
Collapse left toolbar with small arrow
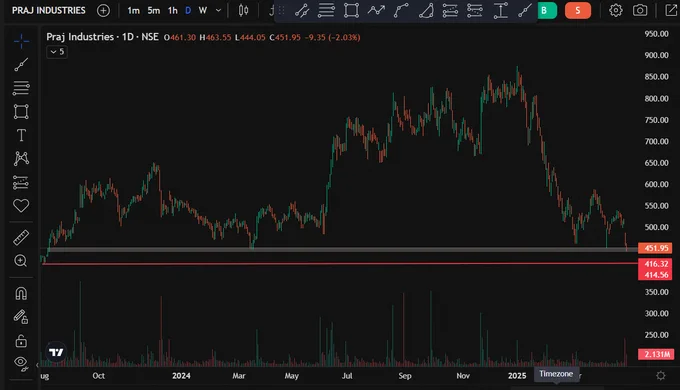click(37, 365)
